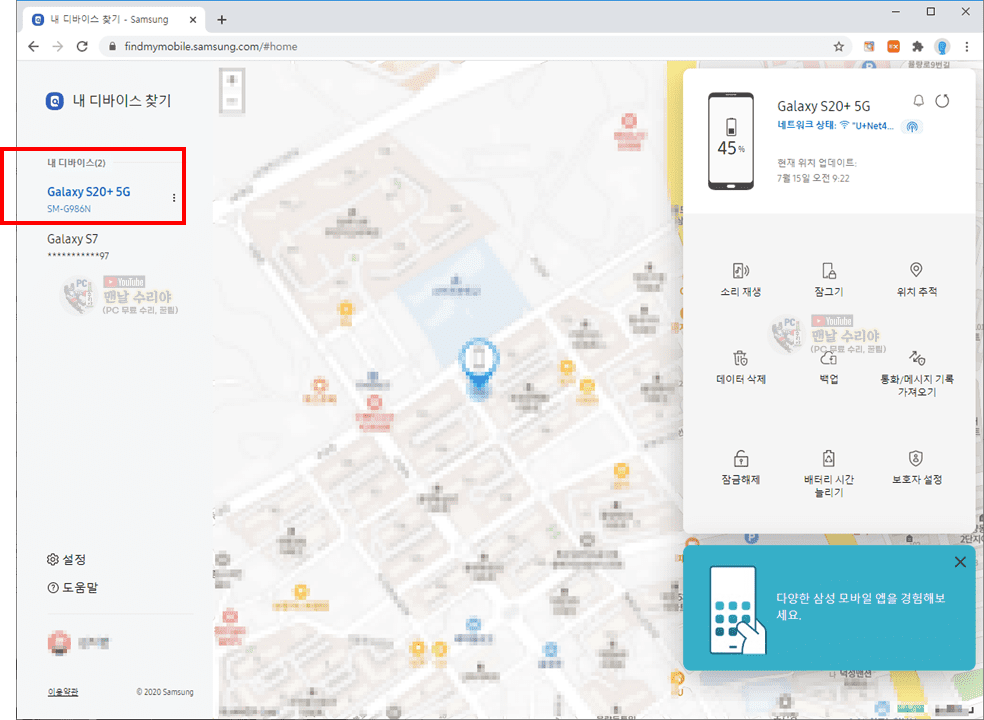Screen dimensions: 984x720
Task: Click the browser forward arrow
Action: point(58,46)
